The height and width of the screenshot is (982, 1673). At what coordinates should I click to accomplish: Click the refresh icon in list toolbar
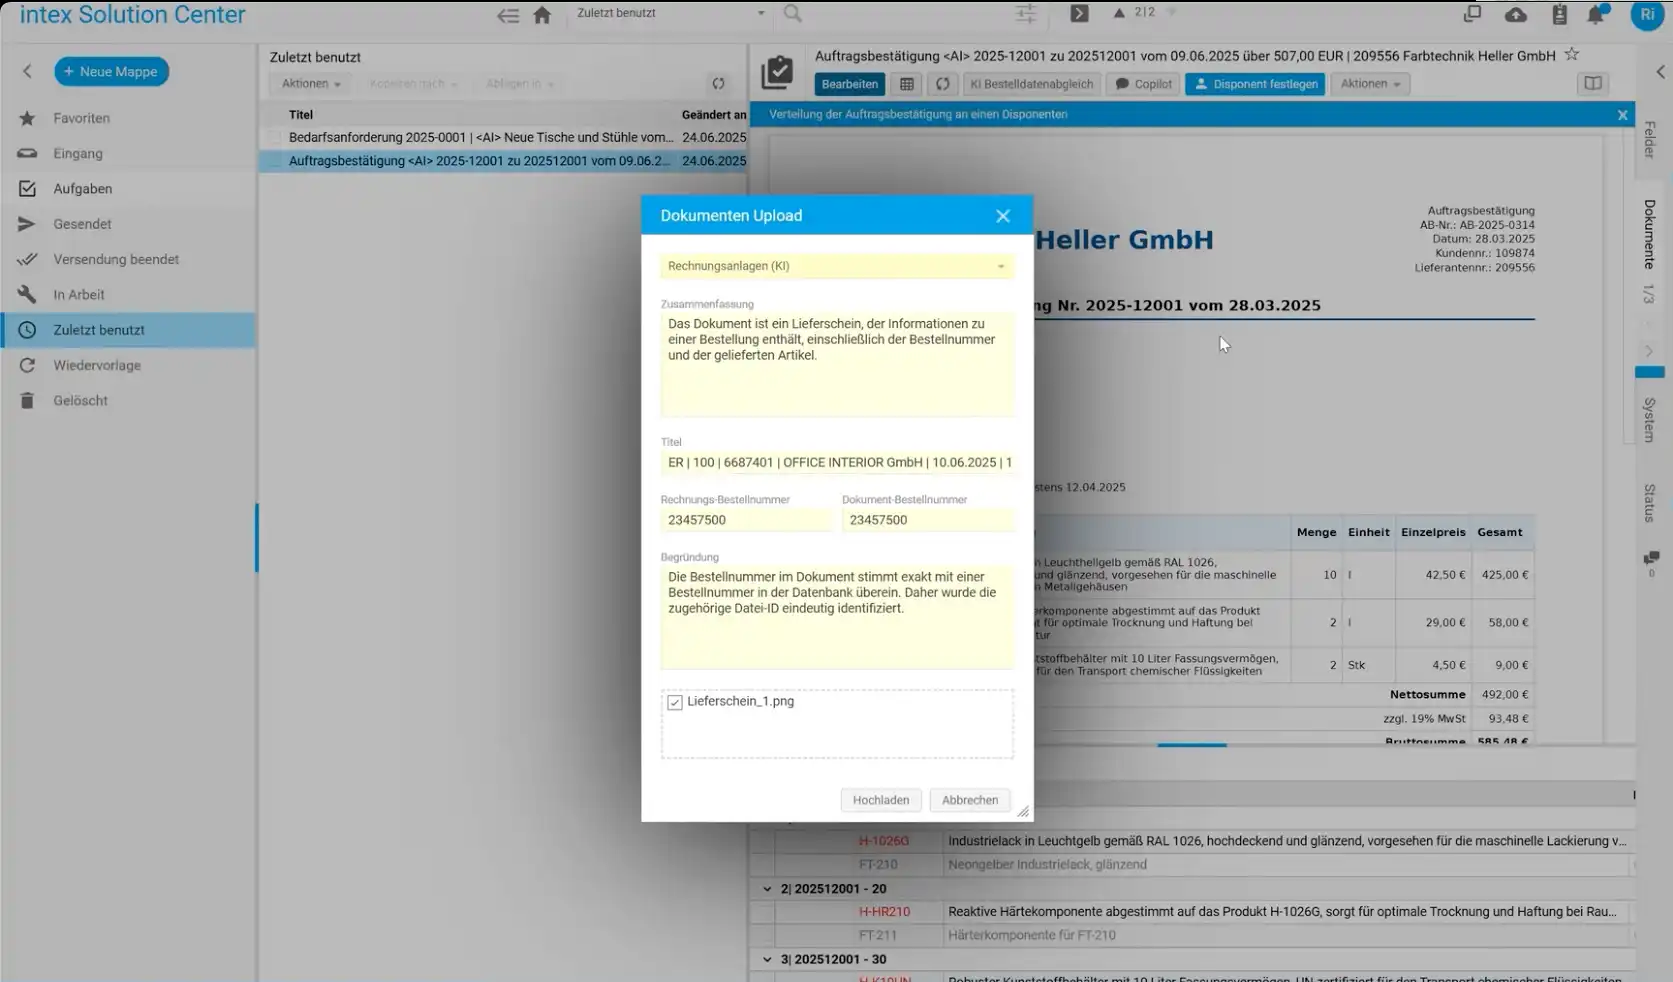pos(718,84)
